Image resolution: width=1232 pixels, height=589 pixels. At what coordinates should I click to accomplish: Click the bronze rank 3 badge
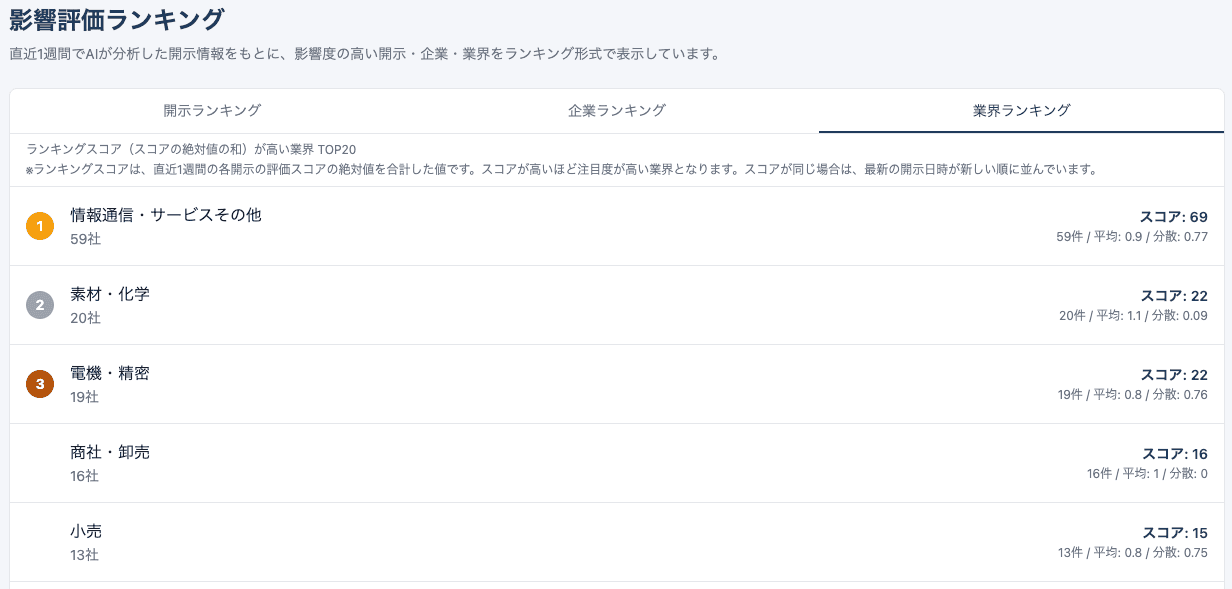(40, 384)
